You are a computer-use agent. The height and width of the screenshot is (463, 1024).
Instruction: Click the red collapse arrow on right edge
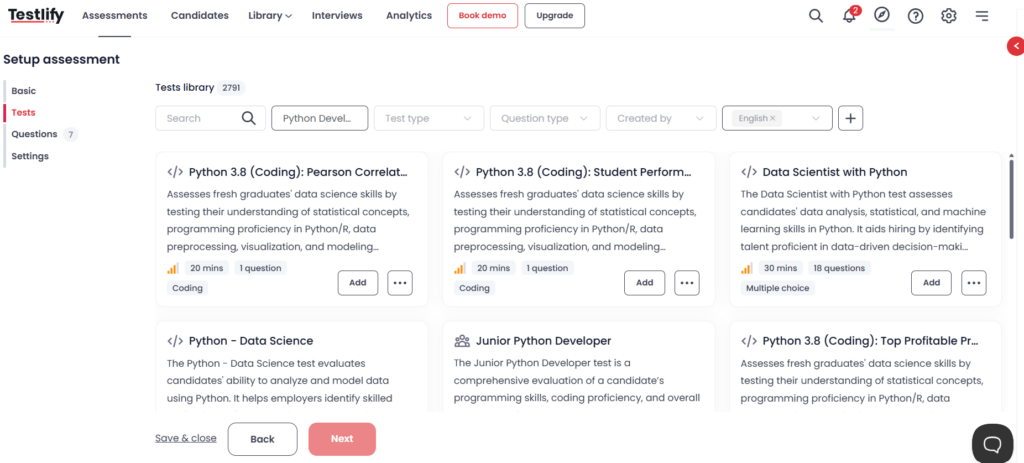coord(1015,46)
